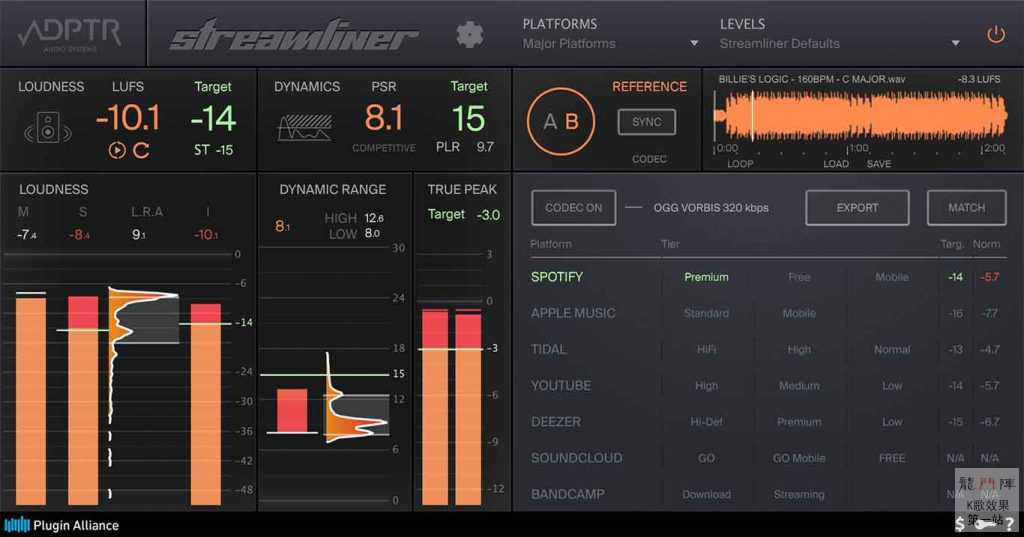The width and height of the screenshot is (1024, 537).
Task: Select the BANDCAMP platform row
Action: [567, 495]
